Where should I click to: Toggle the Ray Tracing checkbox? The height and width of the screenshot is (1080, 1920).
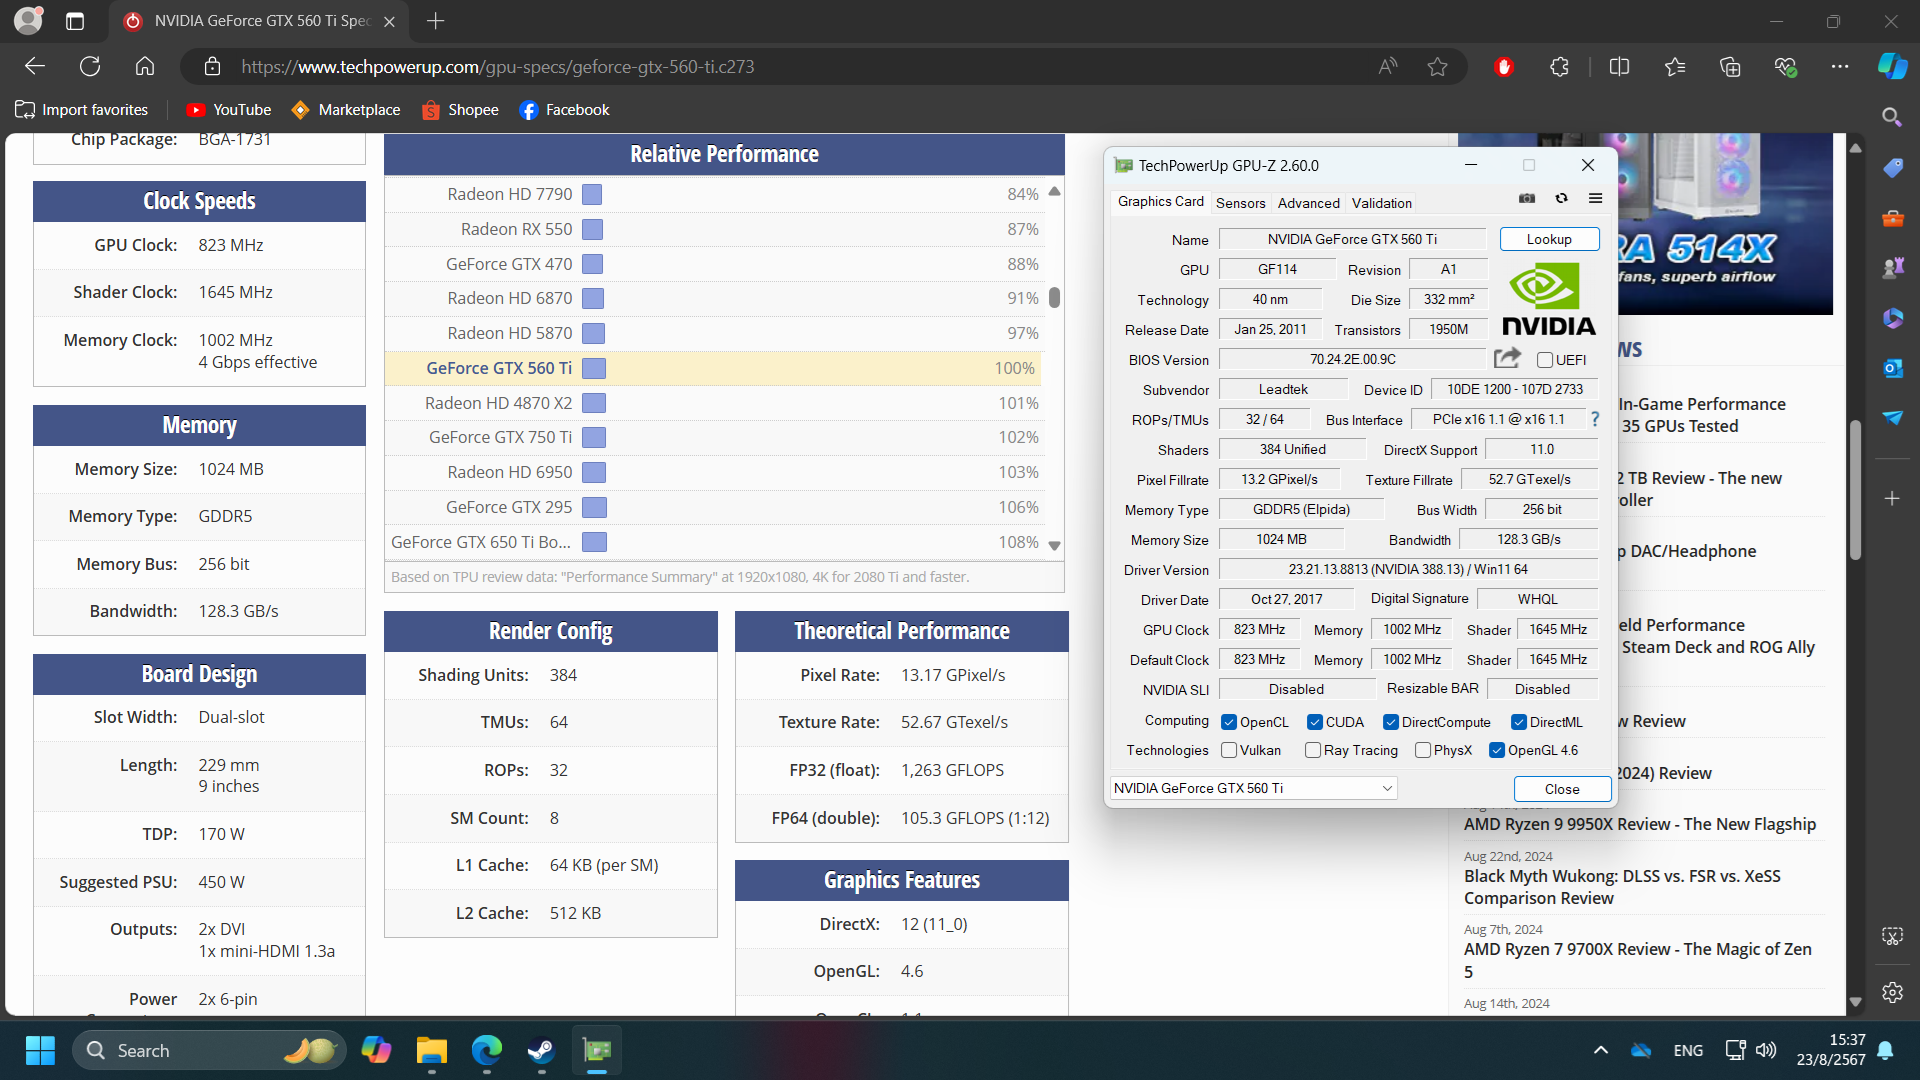tap(1313, 750)
